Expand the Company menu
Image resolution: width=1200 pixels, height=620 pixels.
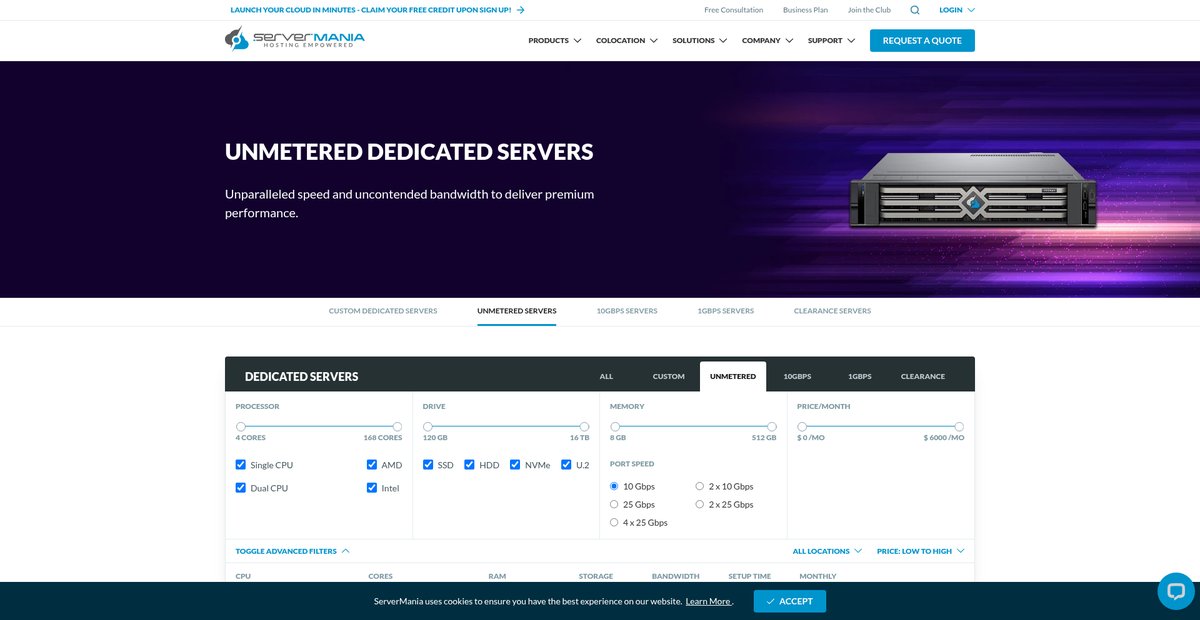tap(768, 41)
